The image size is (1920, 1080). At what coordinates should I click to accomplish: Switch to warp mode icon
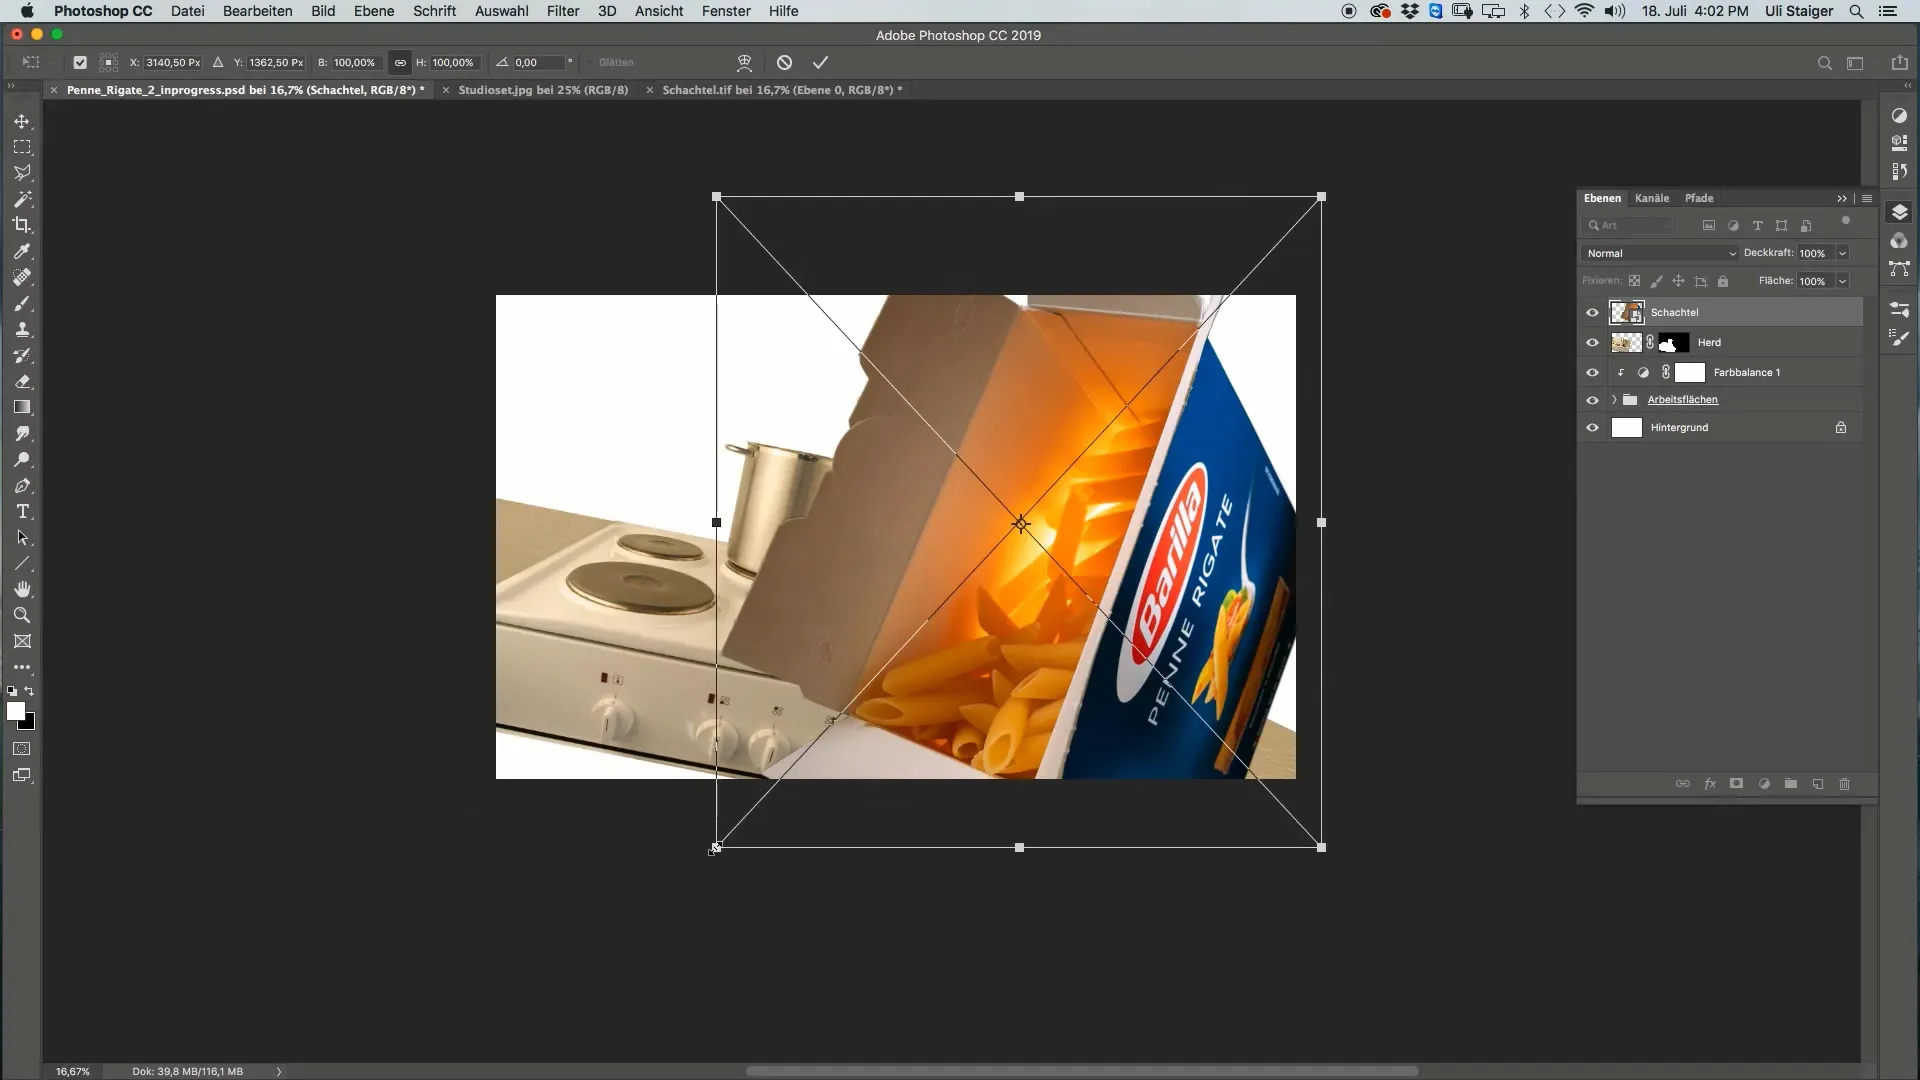(x=744, y=62)
